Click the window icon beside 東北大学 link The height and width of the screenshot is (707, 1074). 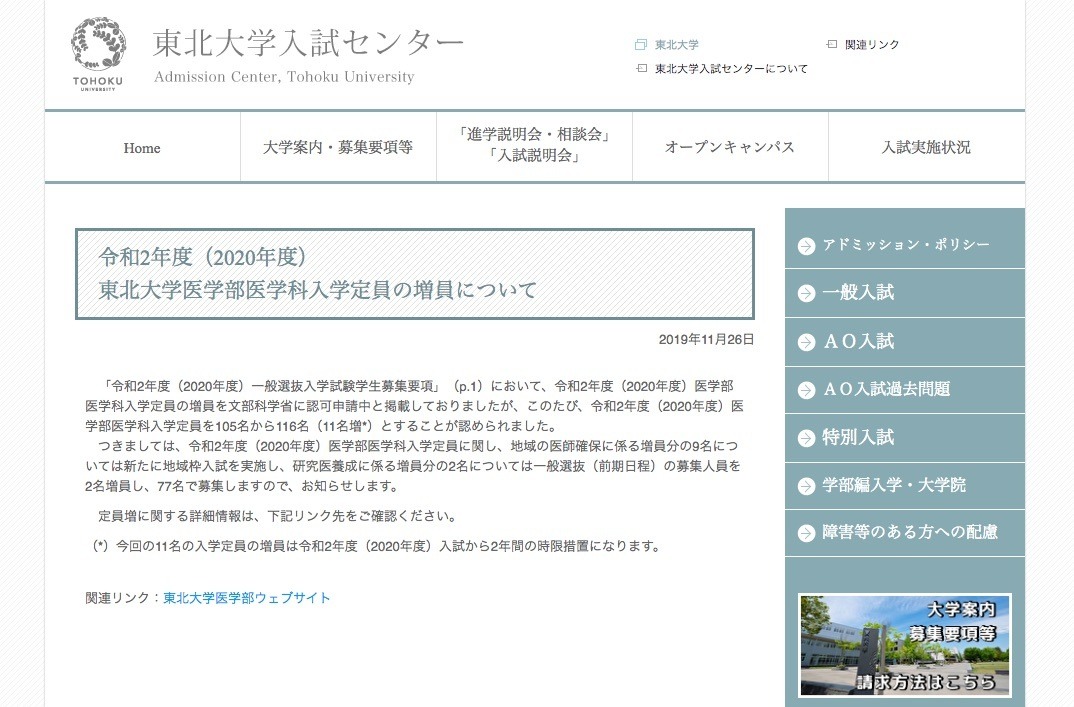(x=640, y=45)
